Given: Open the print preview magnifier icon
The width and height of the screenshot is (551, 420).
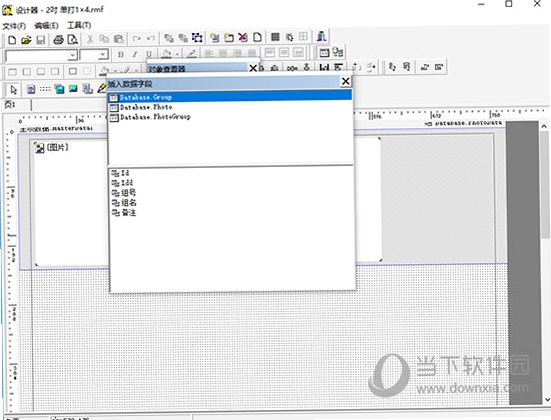Looking at the screenshot, I should 73,40.
